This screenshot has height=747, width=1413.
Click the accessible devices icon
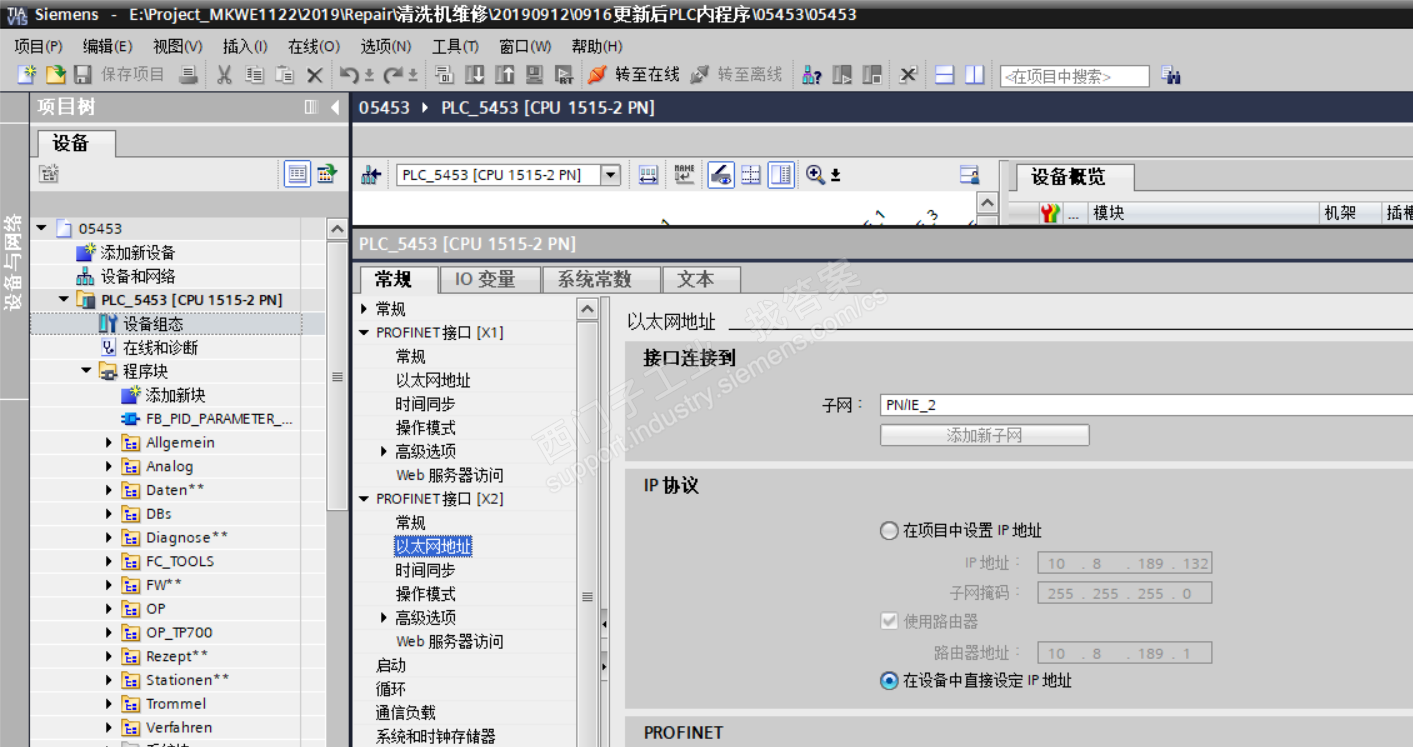(x=812, y=75)
